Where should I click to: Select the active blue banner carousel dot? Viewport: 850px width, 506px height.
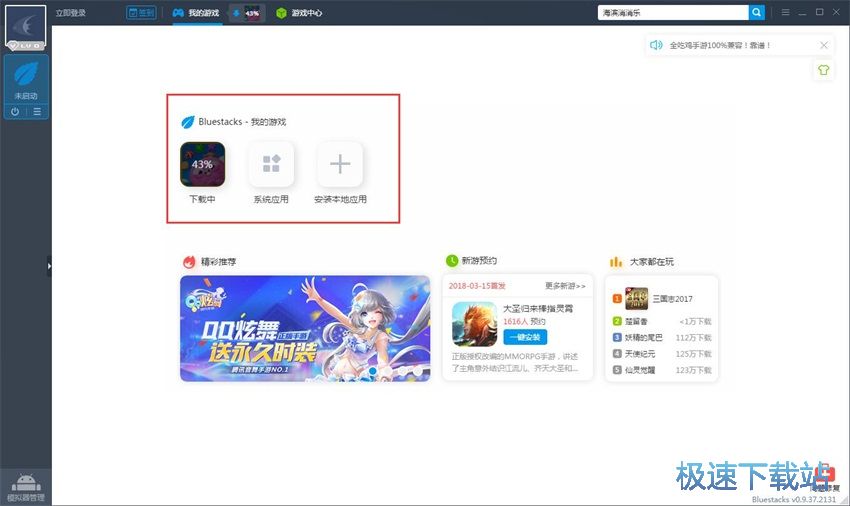tap(373, 371)
